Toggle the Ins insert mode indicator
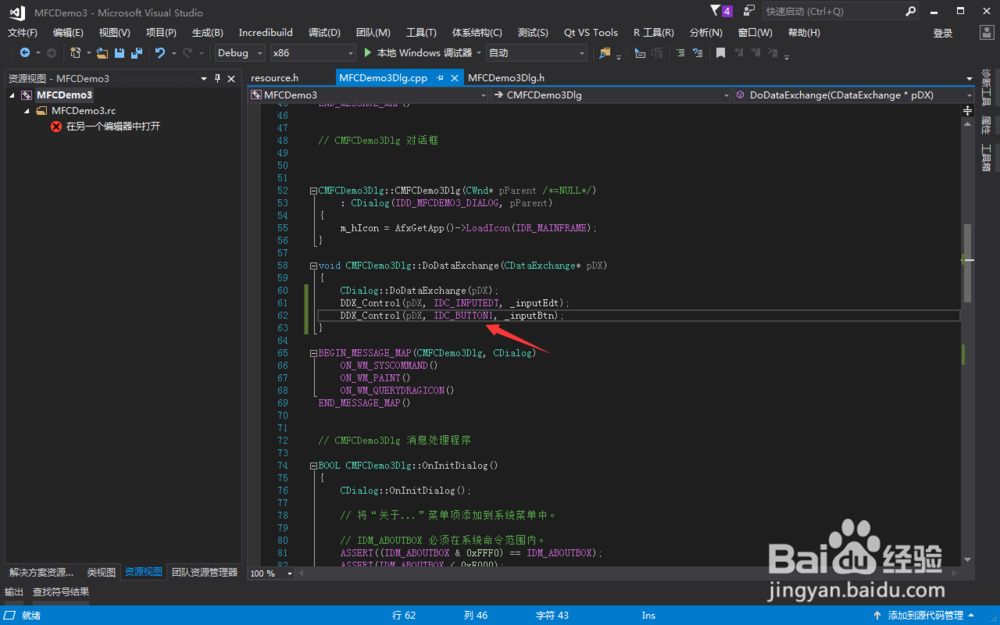This screenshot has height=625, width=1000. tap(649, 615)
